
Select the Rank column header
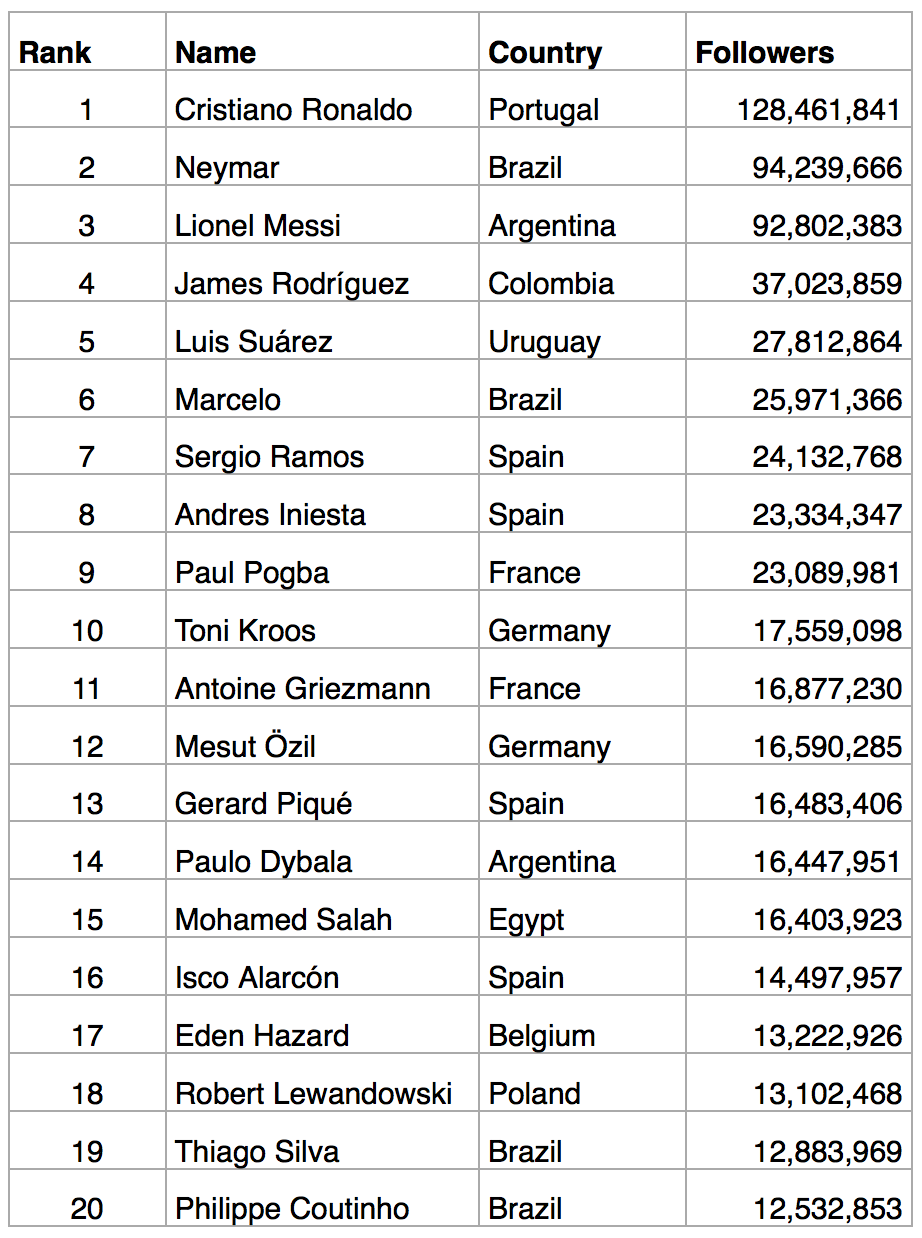click(x=87, y=42)
